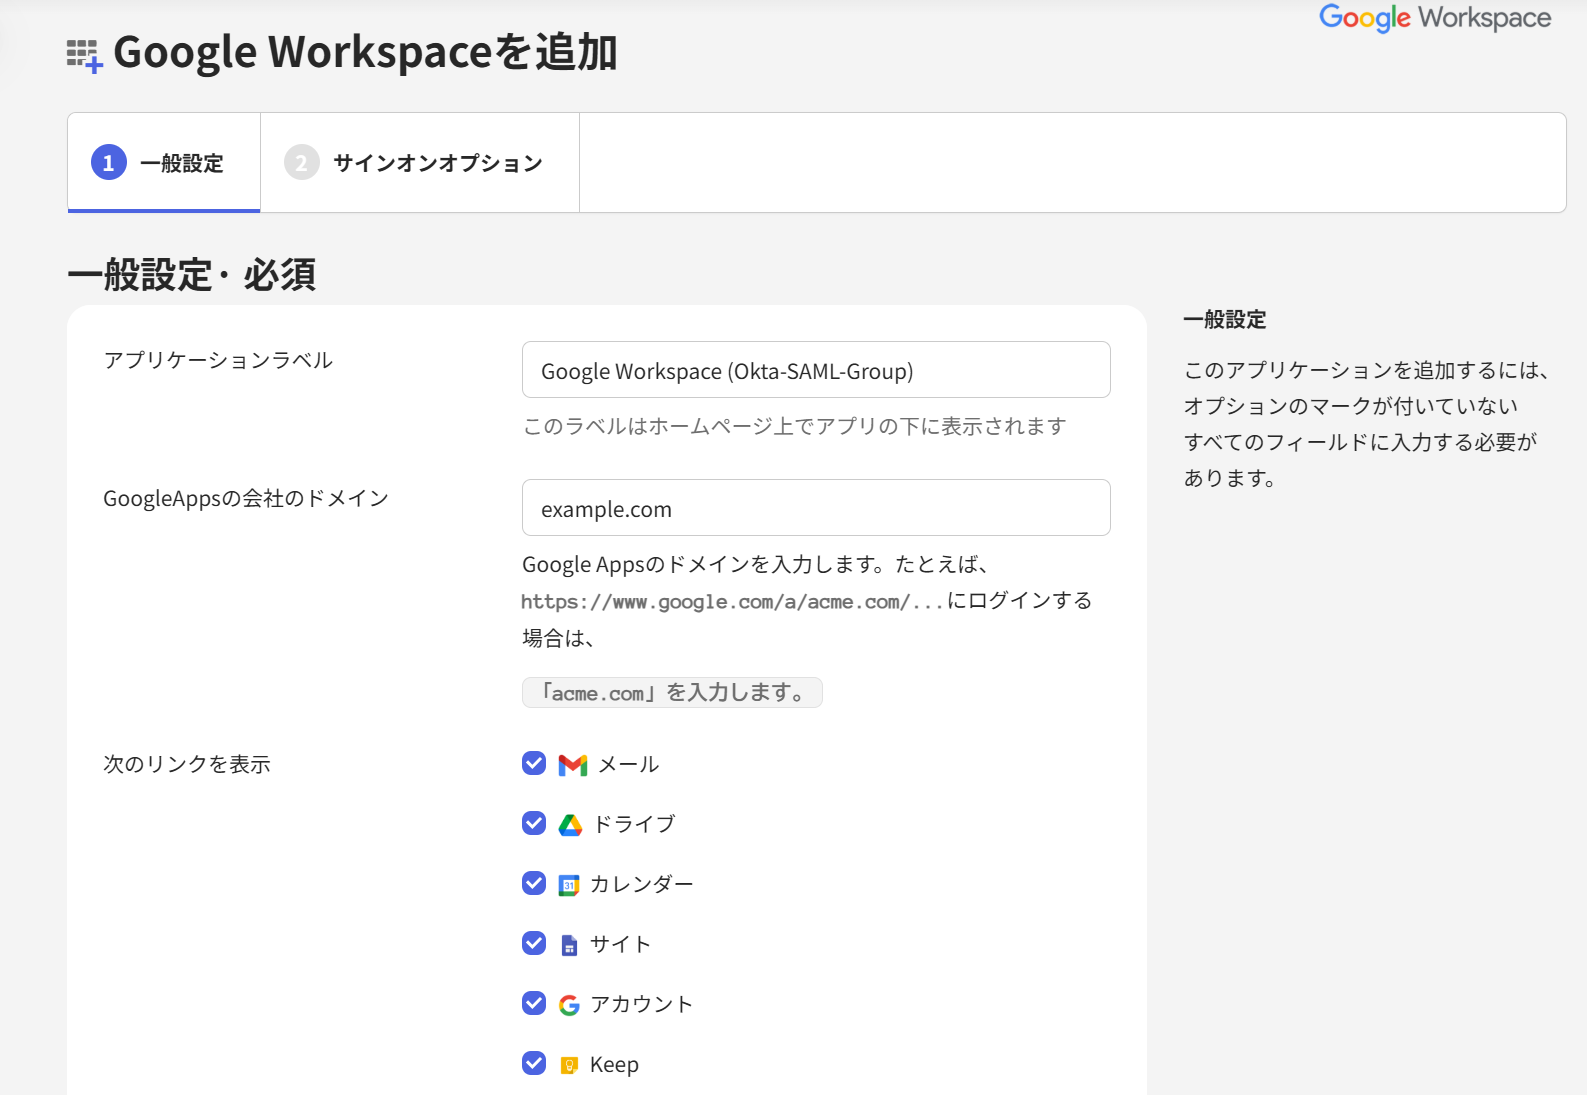Click the GoogleApps company domain field

[x=815, y=508]
